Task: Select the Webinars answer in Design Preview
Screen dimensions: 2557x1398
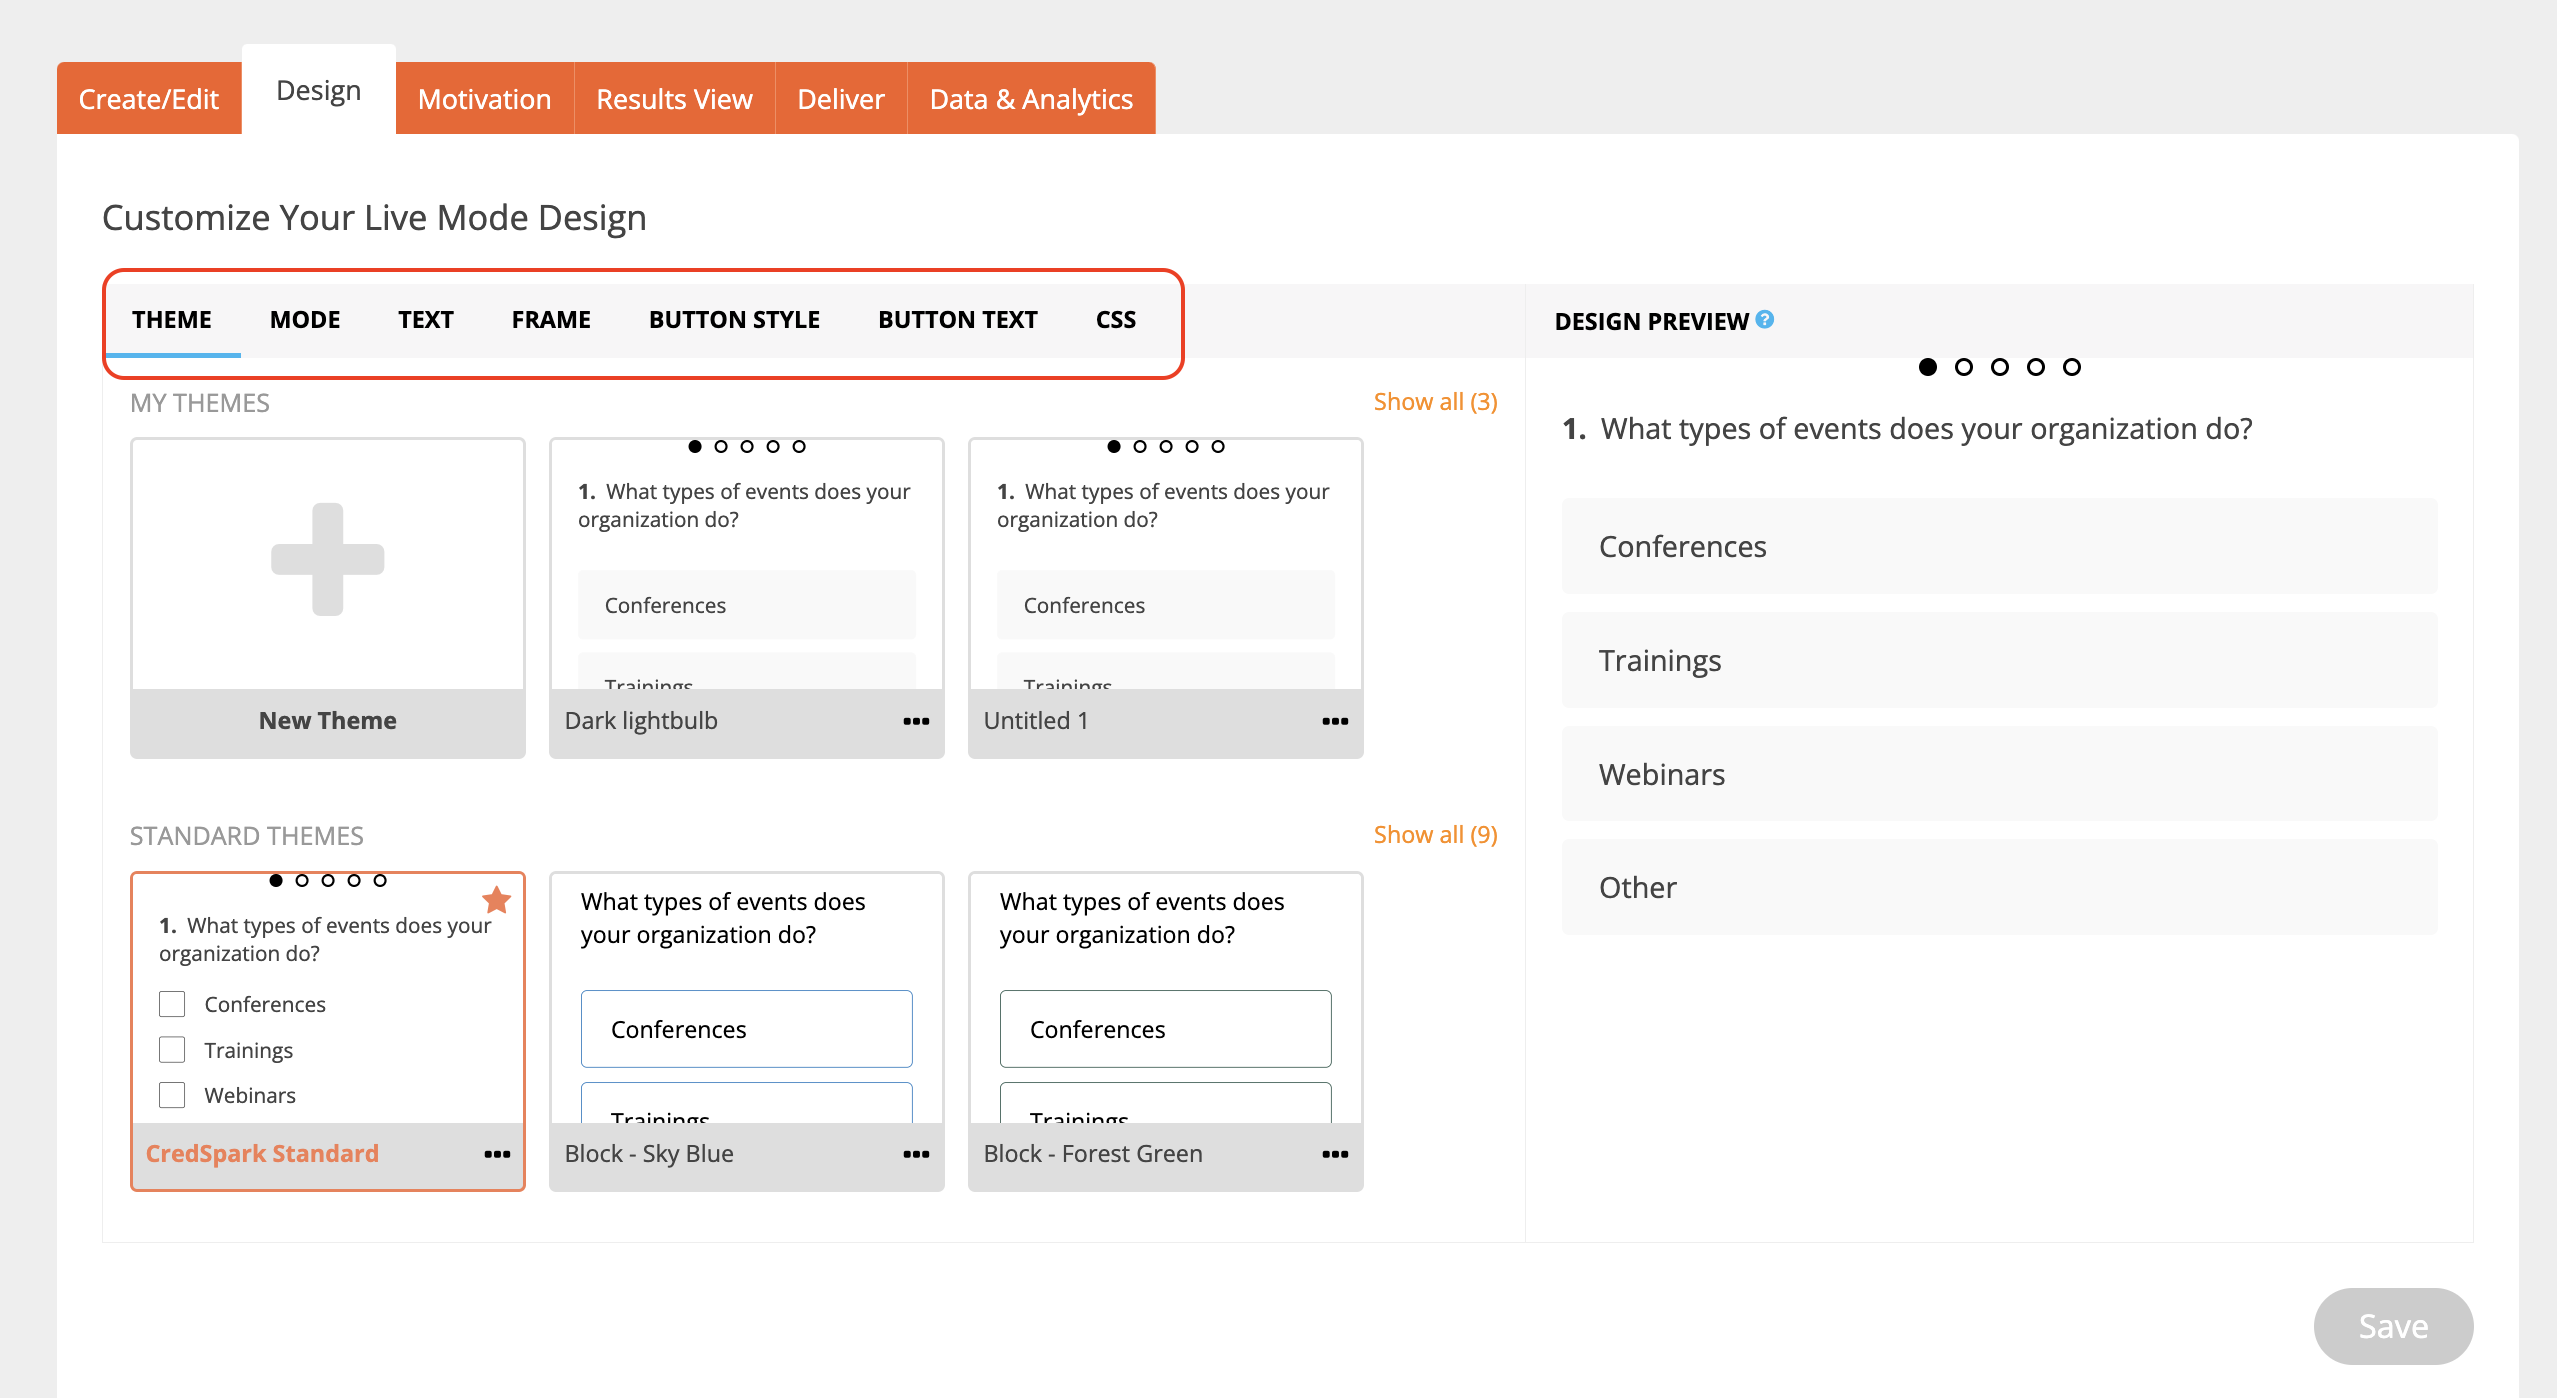Action: (x=1998, y=774)
